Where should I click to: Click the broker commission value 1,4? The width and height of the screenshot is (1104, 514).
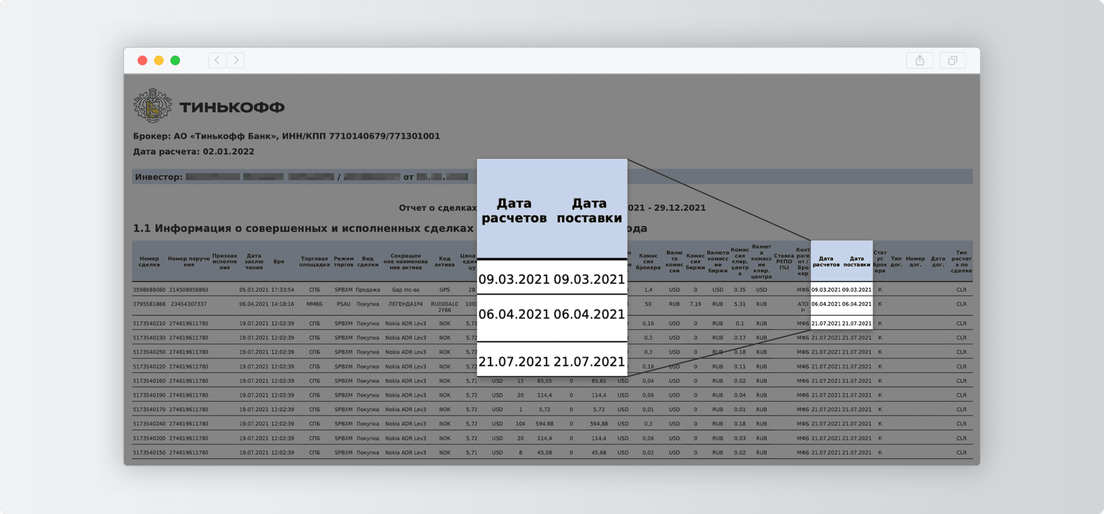(x=648, y=289)
